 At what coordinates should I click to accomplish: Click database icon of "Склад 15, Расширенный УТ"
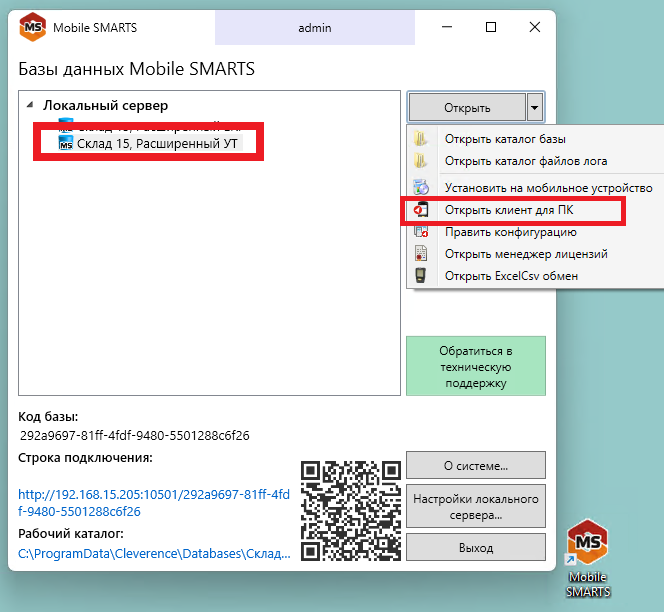click(x=66, y=144)
